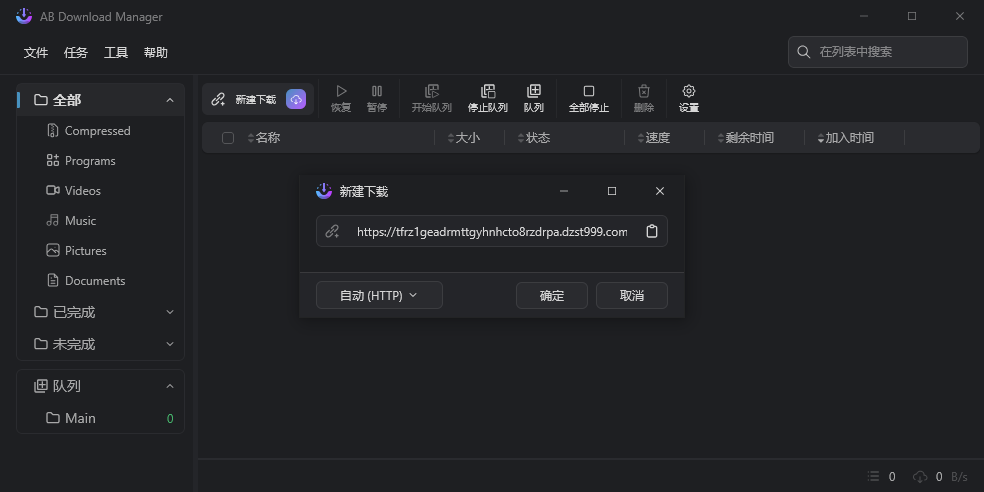Click the Cancel (取消) button
This screenshot has width=984, height=492.
631,296
